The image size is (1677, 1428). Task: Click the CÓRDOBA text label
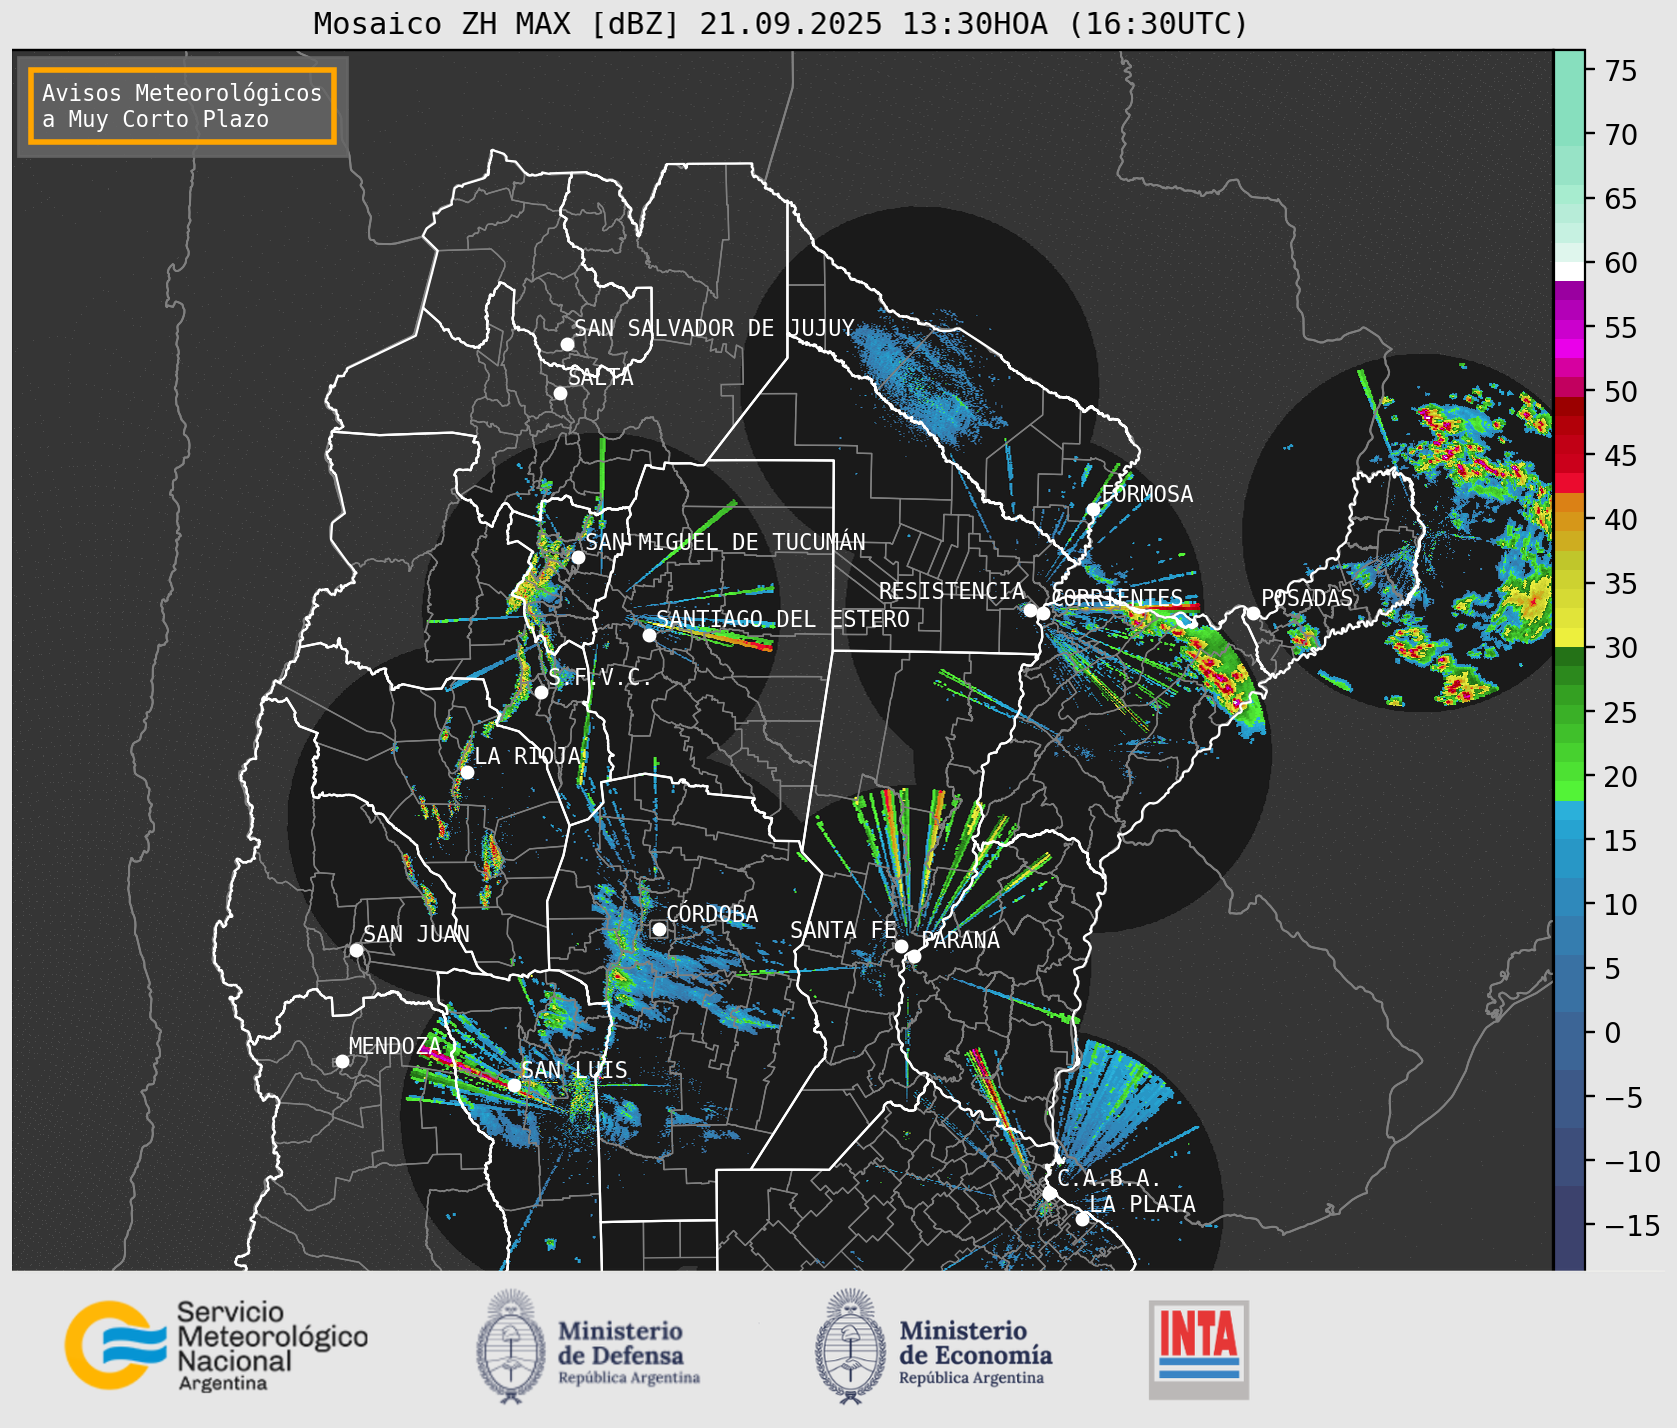pyautogui.click(x=712, y=914)
